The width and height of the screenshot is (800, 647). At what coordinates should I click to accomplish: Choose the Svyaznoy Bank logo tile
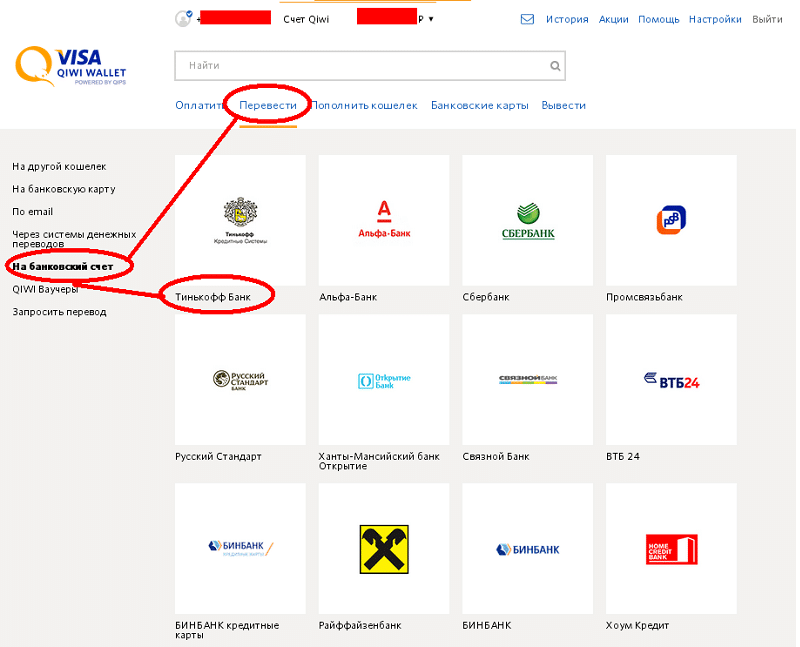[x=528, y=380]
